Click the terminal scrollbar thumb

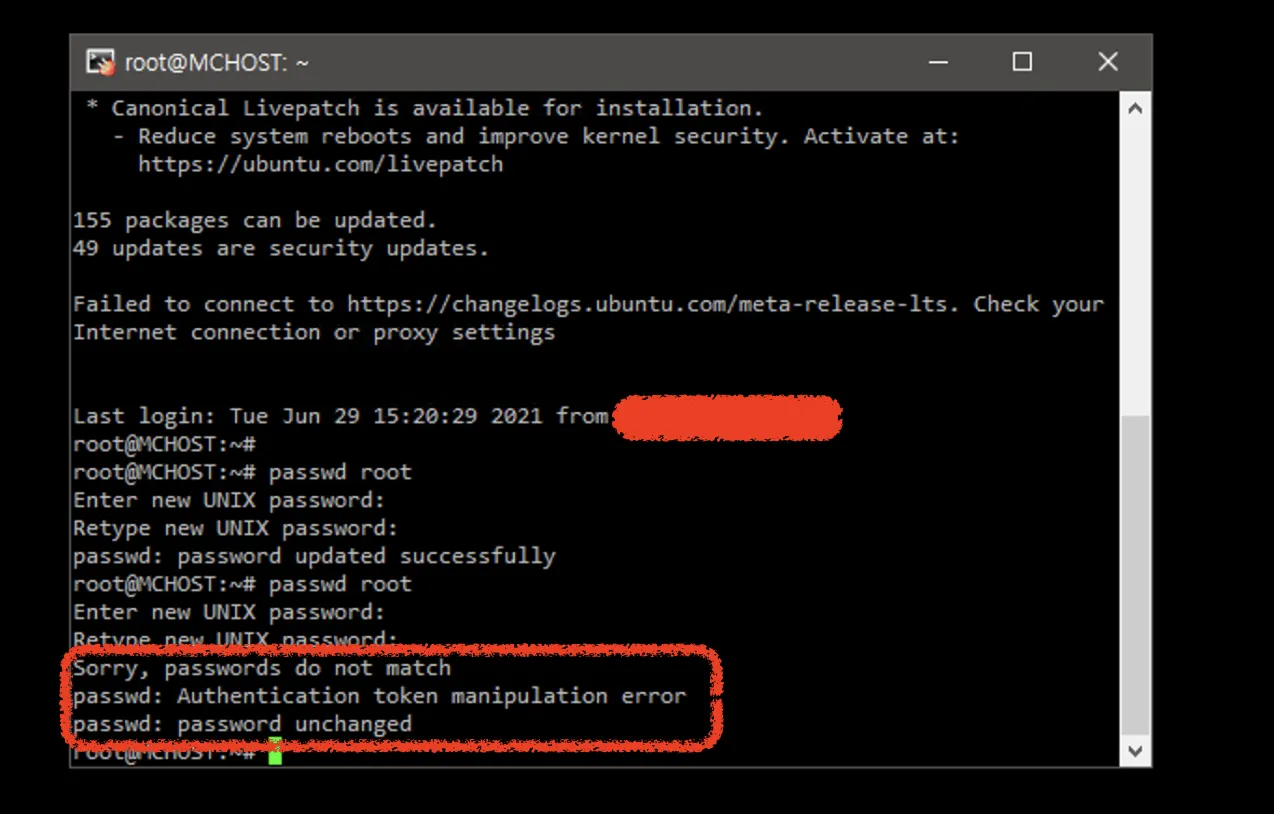[1135, 574]
